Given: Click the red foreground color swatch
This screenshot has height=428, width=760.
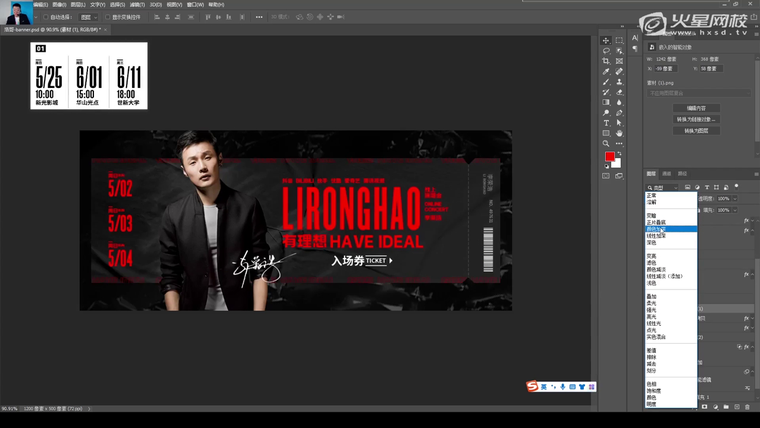Looking at the screenshot, I should click(609, 158).
